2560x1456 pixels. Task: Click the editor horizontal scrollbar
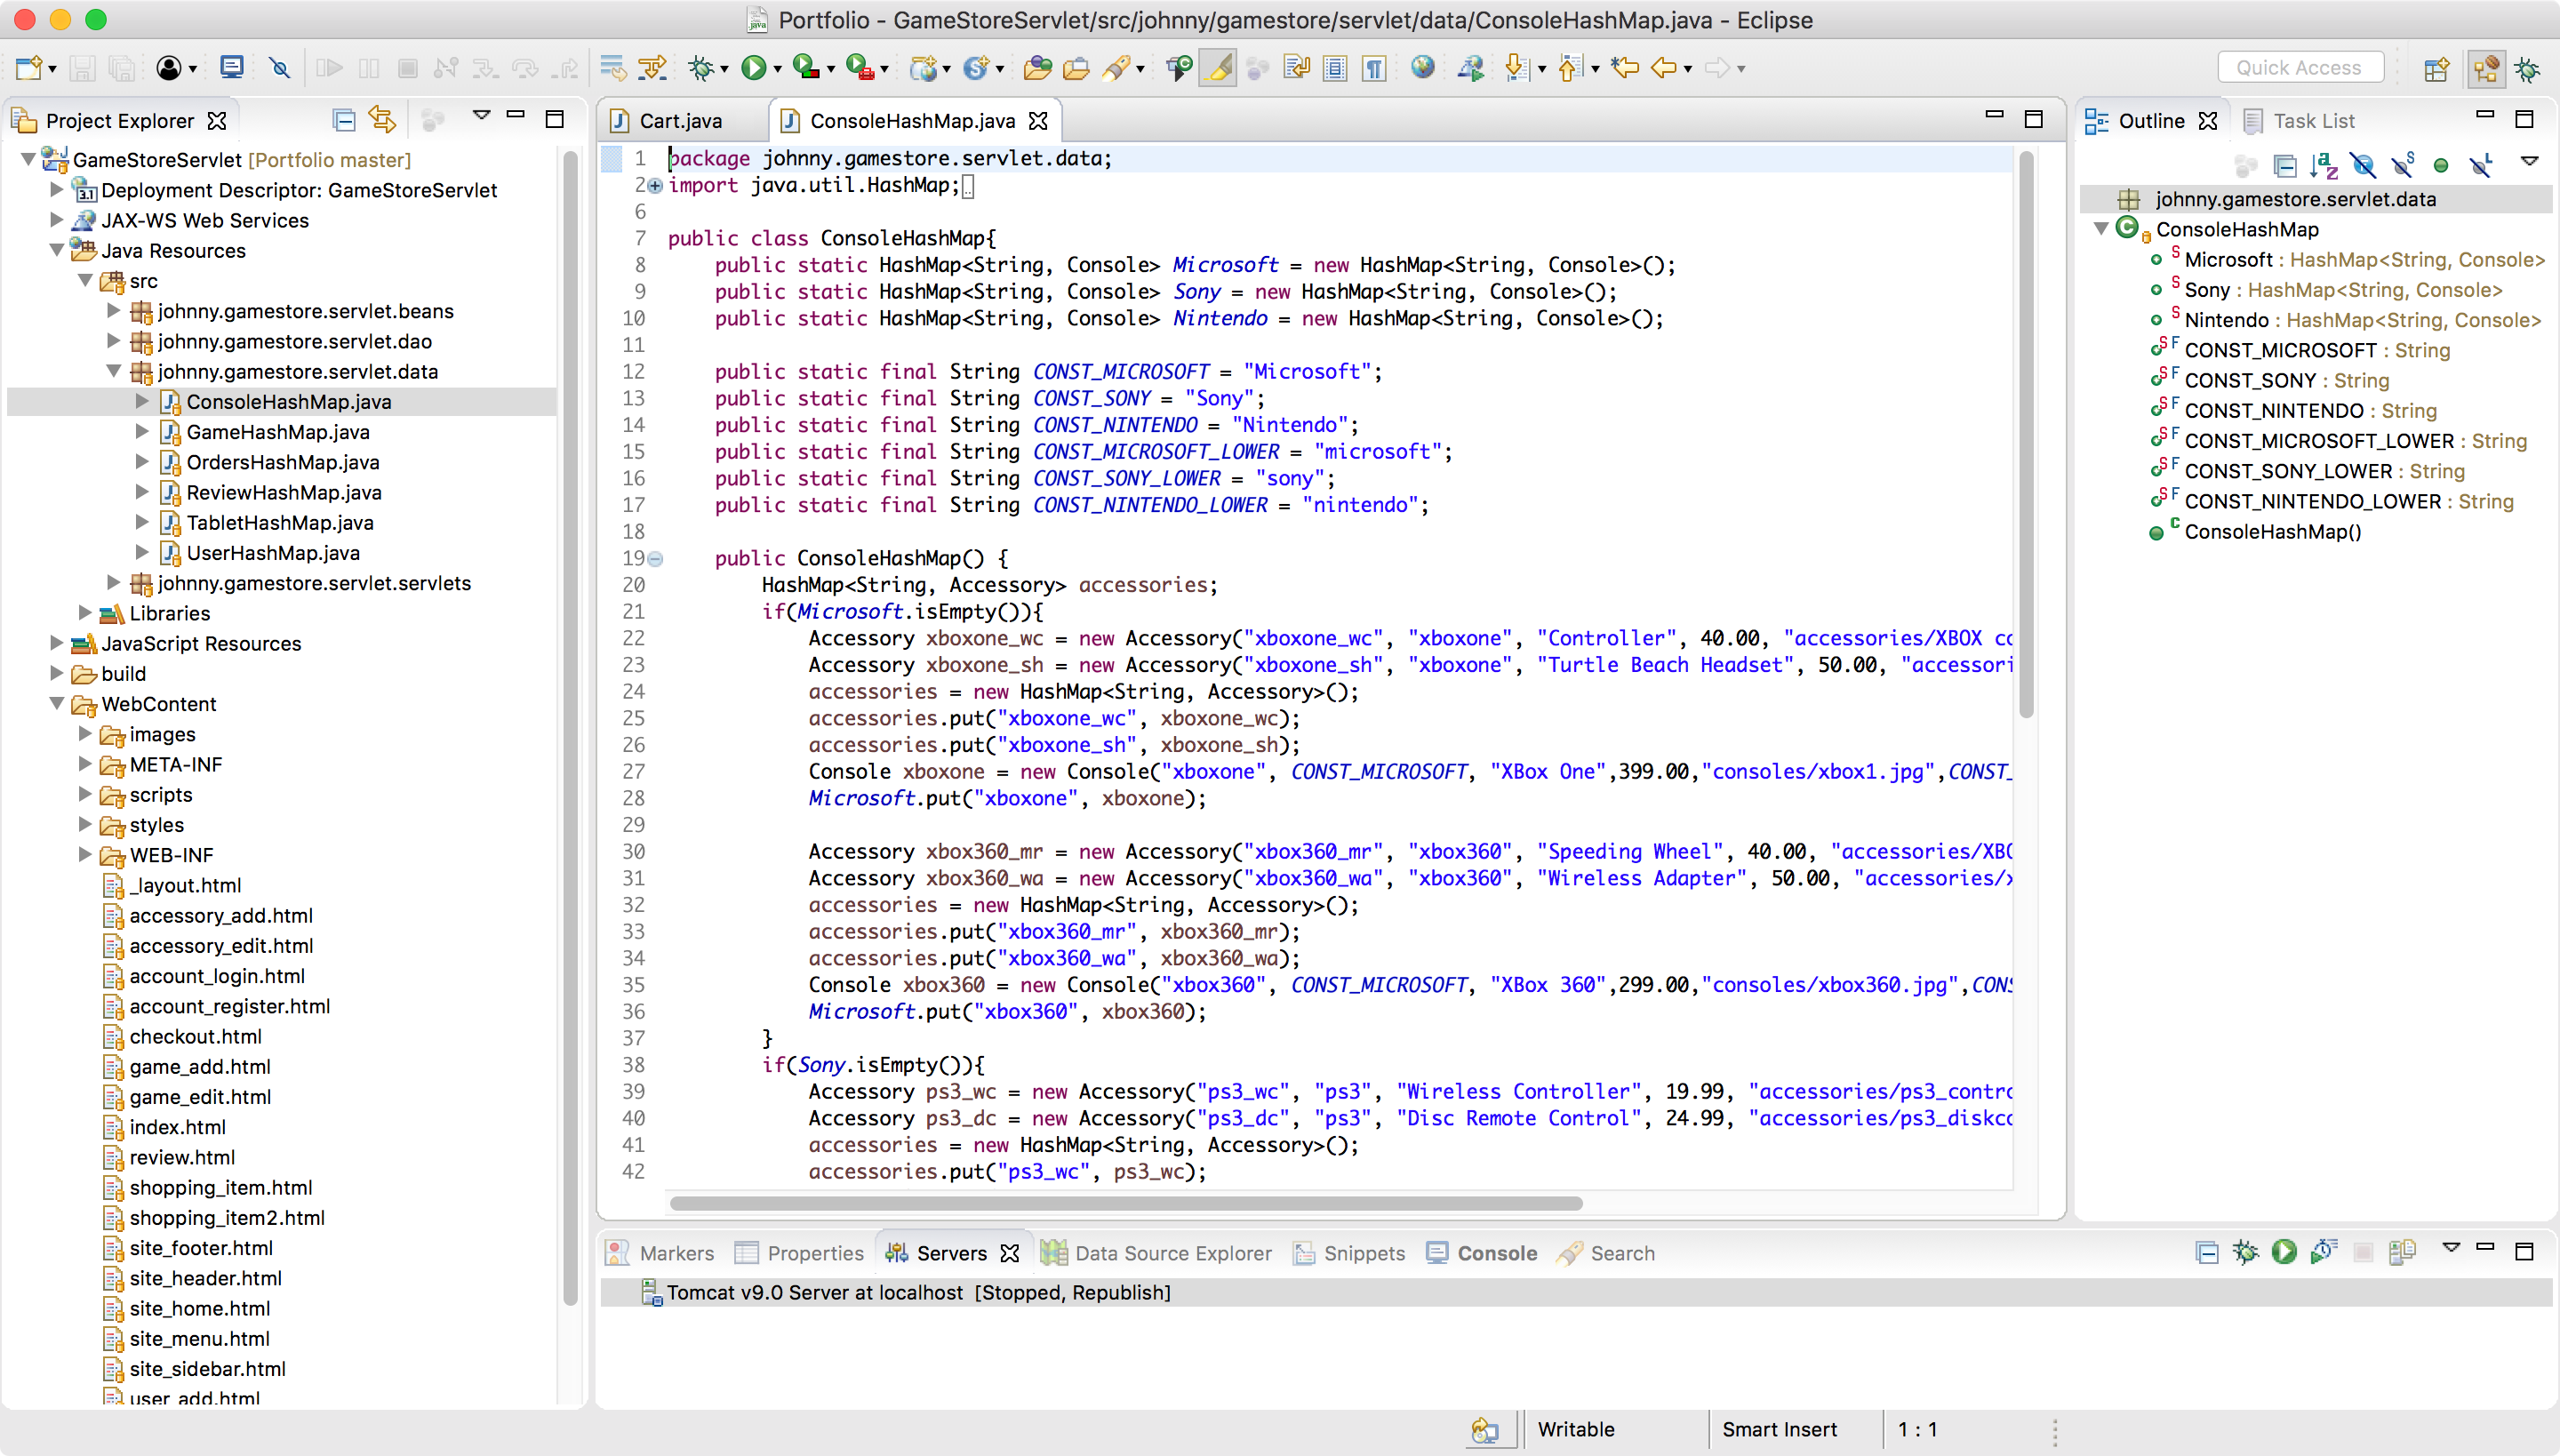click(x=1126, y=1202)
